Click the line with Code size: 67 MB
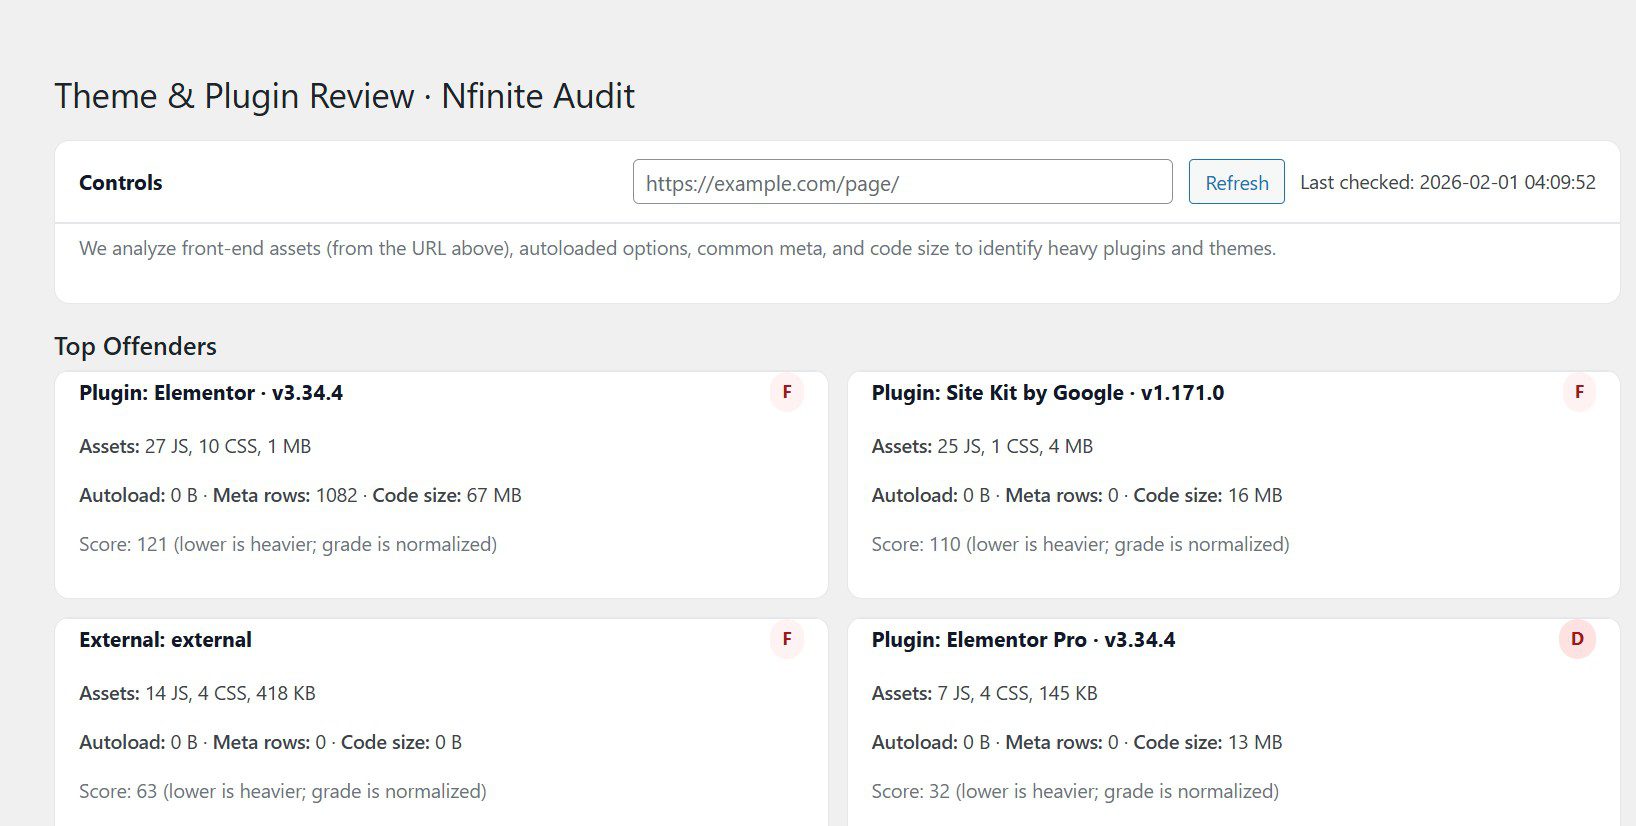 coord(300,495)
